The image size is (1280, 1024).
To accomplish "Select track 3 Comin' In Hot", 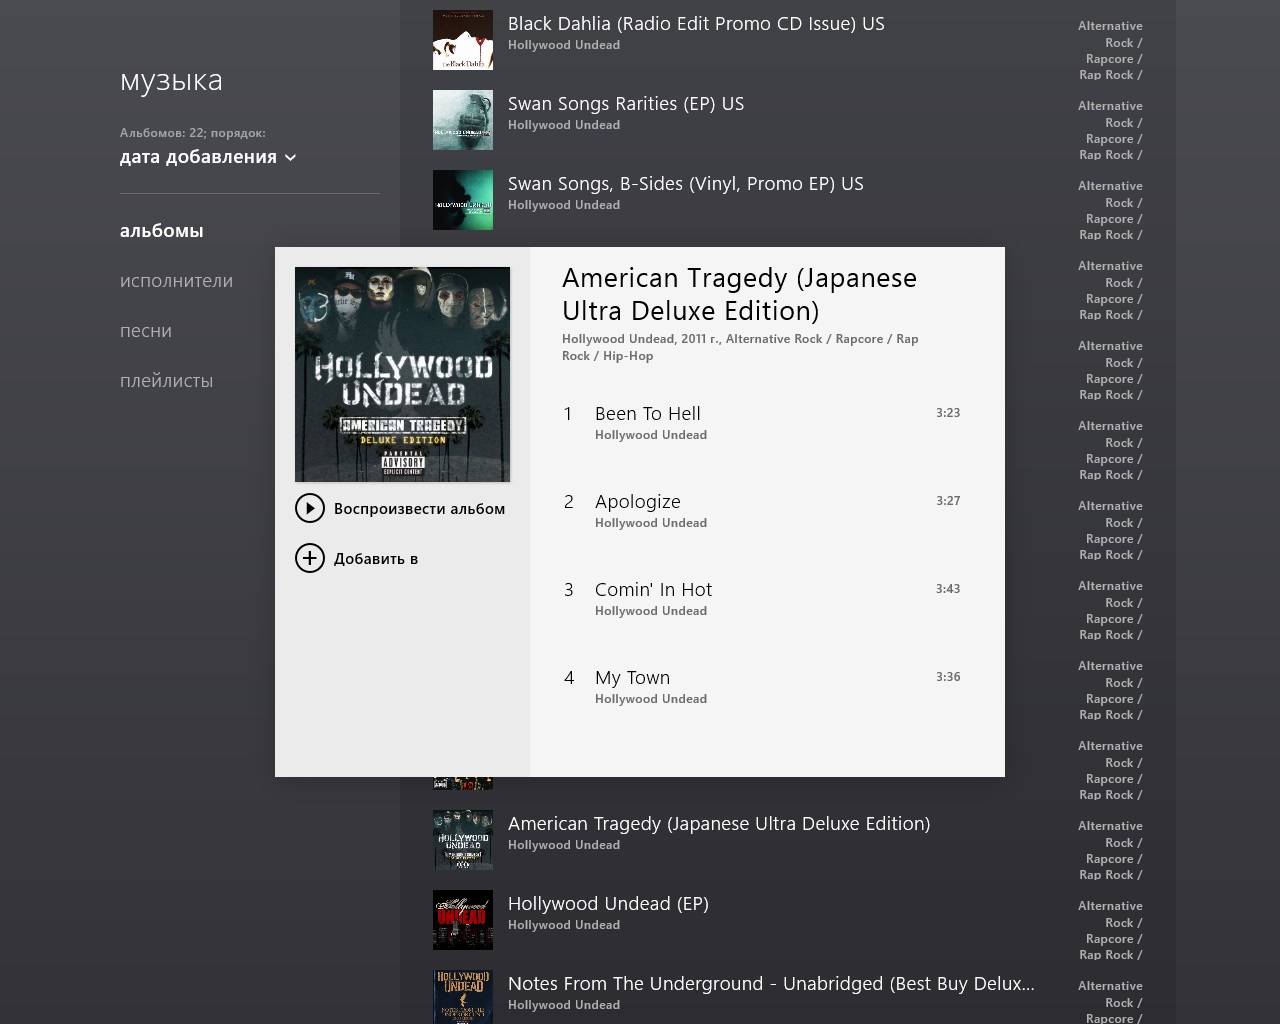I will tap(762, 599).
